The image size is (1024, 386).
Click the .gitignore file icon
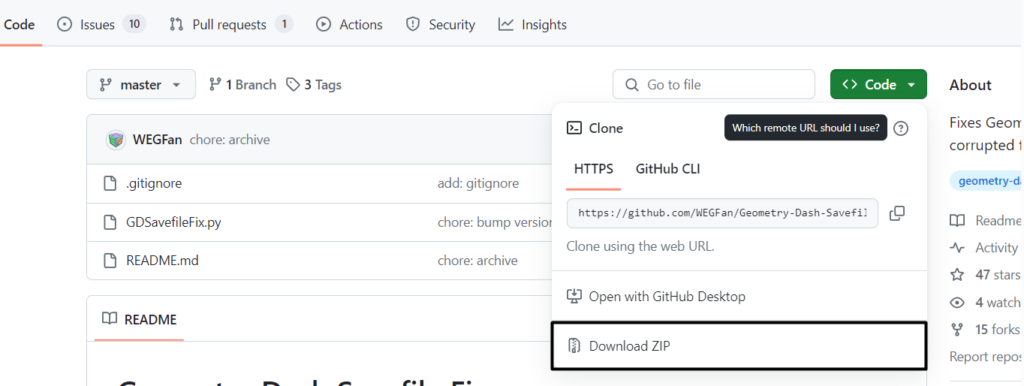(110, 184)
